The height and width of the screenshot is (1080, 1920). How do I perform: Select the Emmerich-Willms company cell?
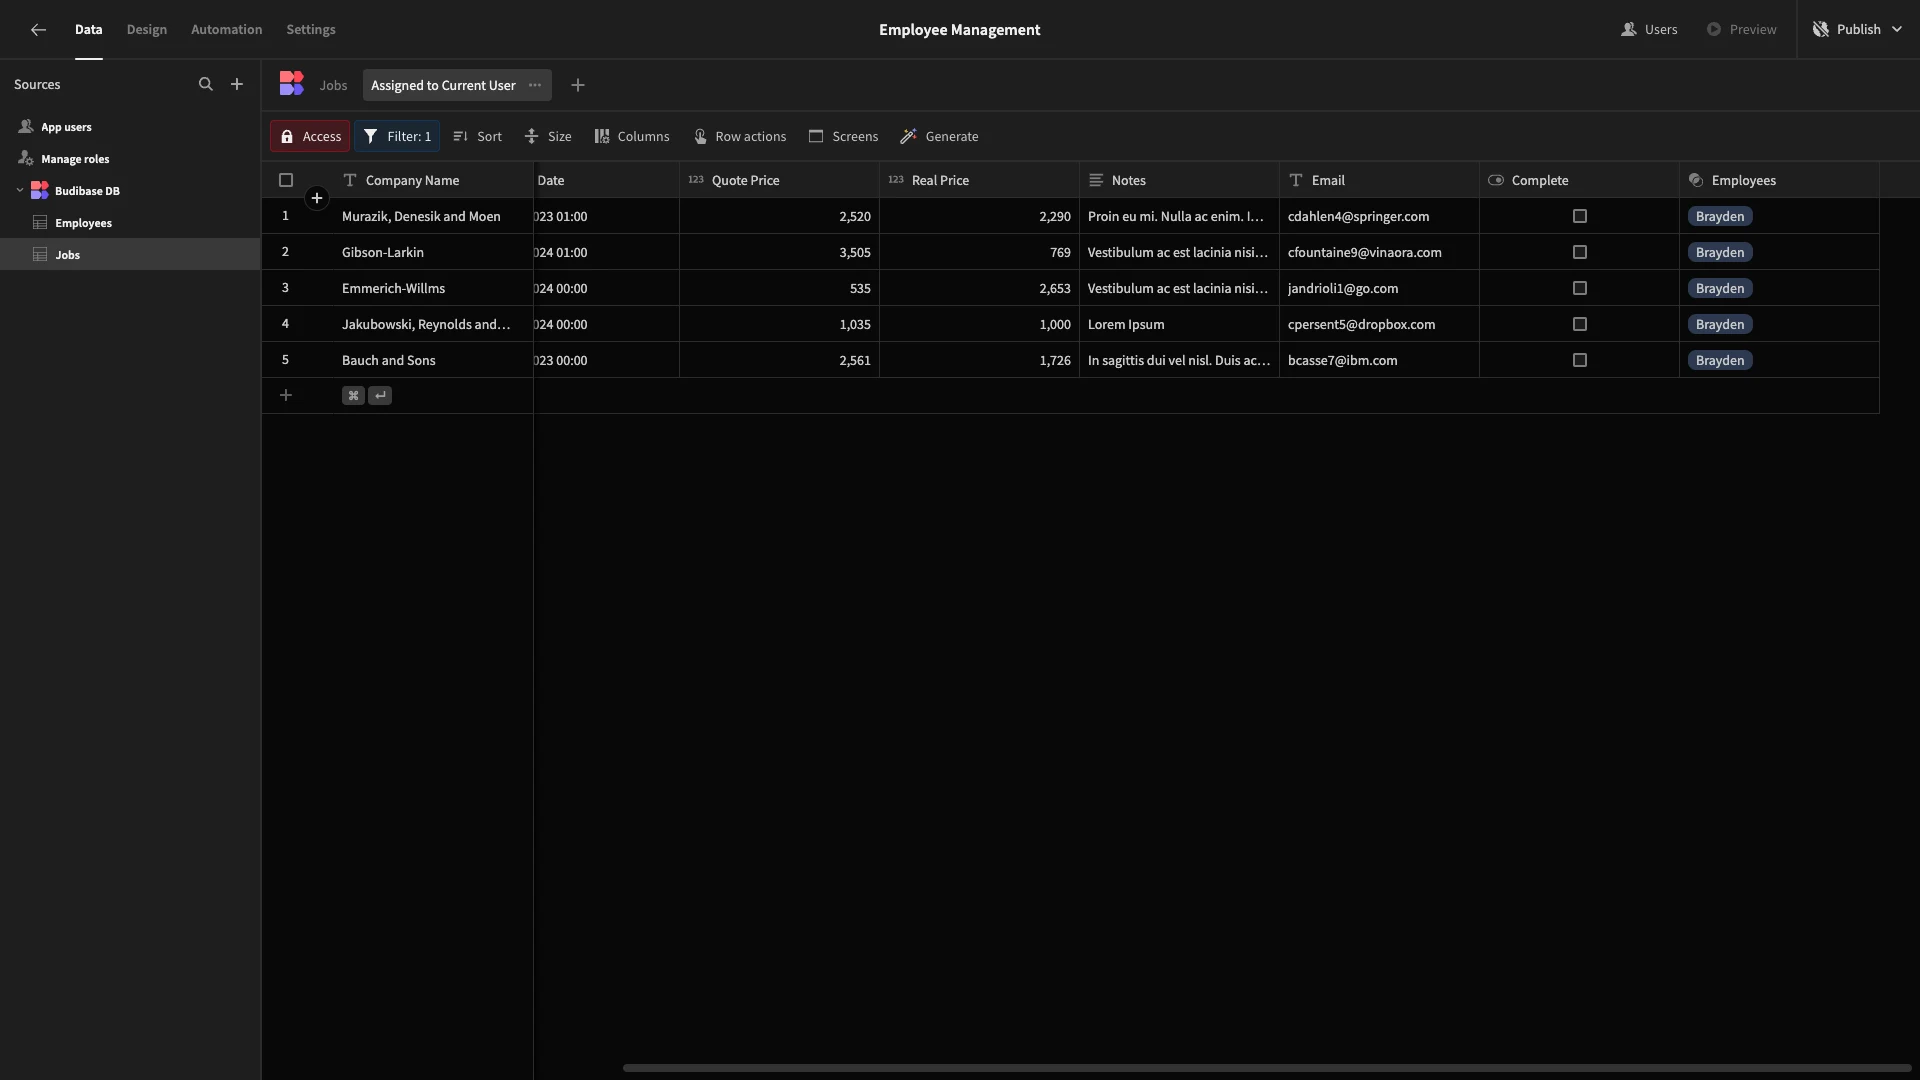433,288
